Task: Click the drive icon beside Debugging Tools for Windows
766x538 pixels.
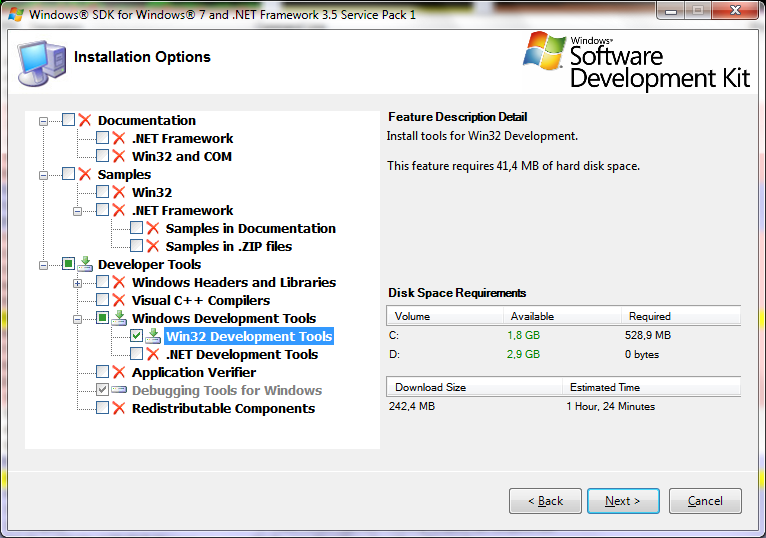Action: tap(119, 390)
